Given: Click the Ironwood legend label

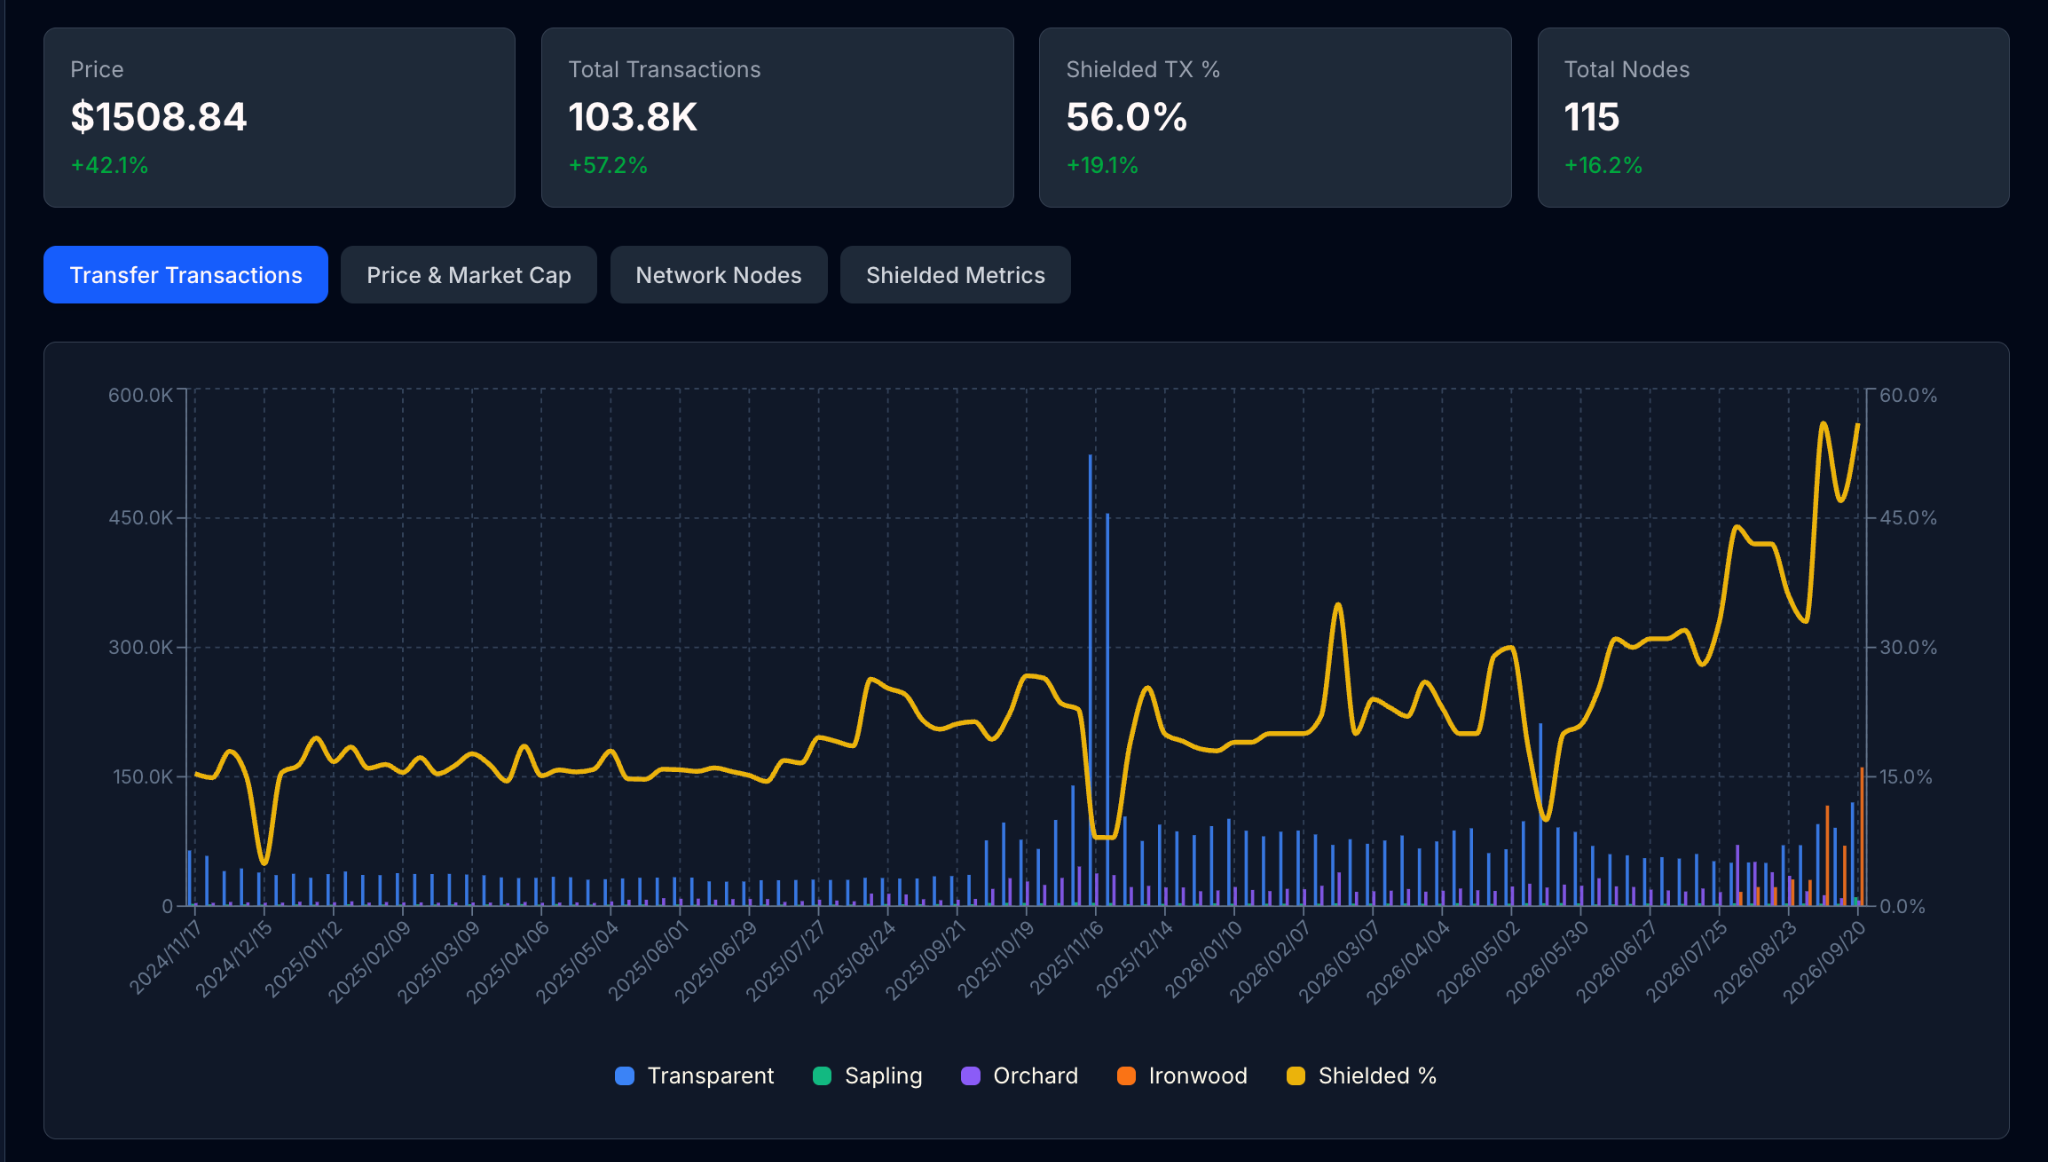Looking at the screenshot, I should [1198, 1076].
